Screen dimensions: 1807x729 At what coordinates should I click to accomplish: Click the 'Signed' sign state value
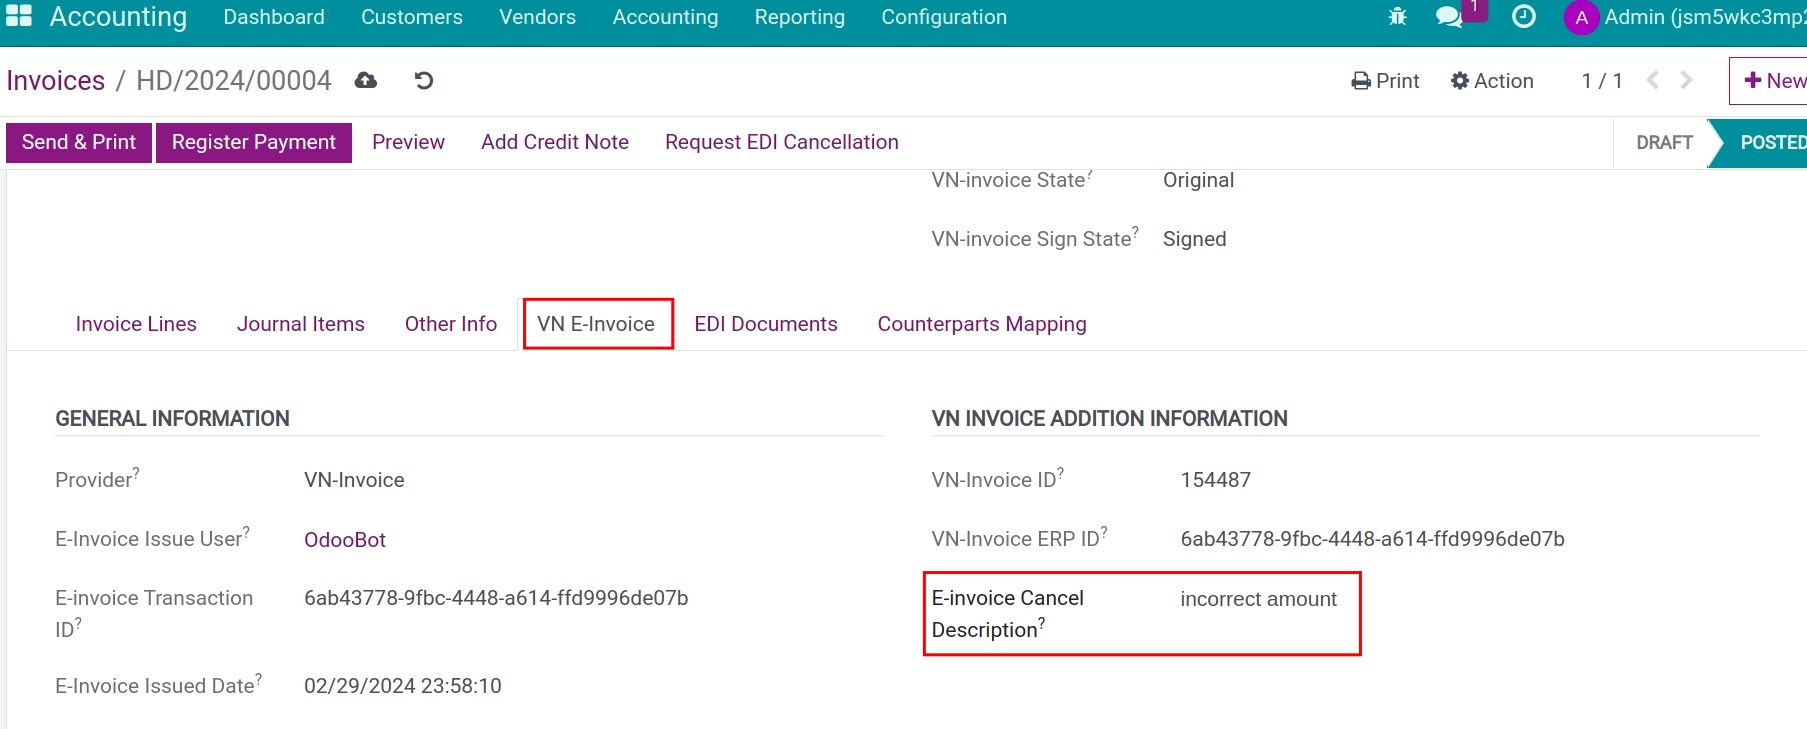1194,239
